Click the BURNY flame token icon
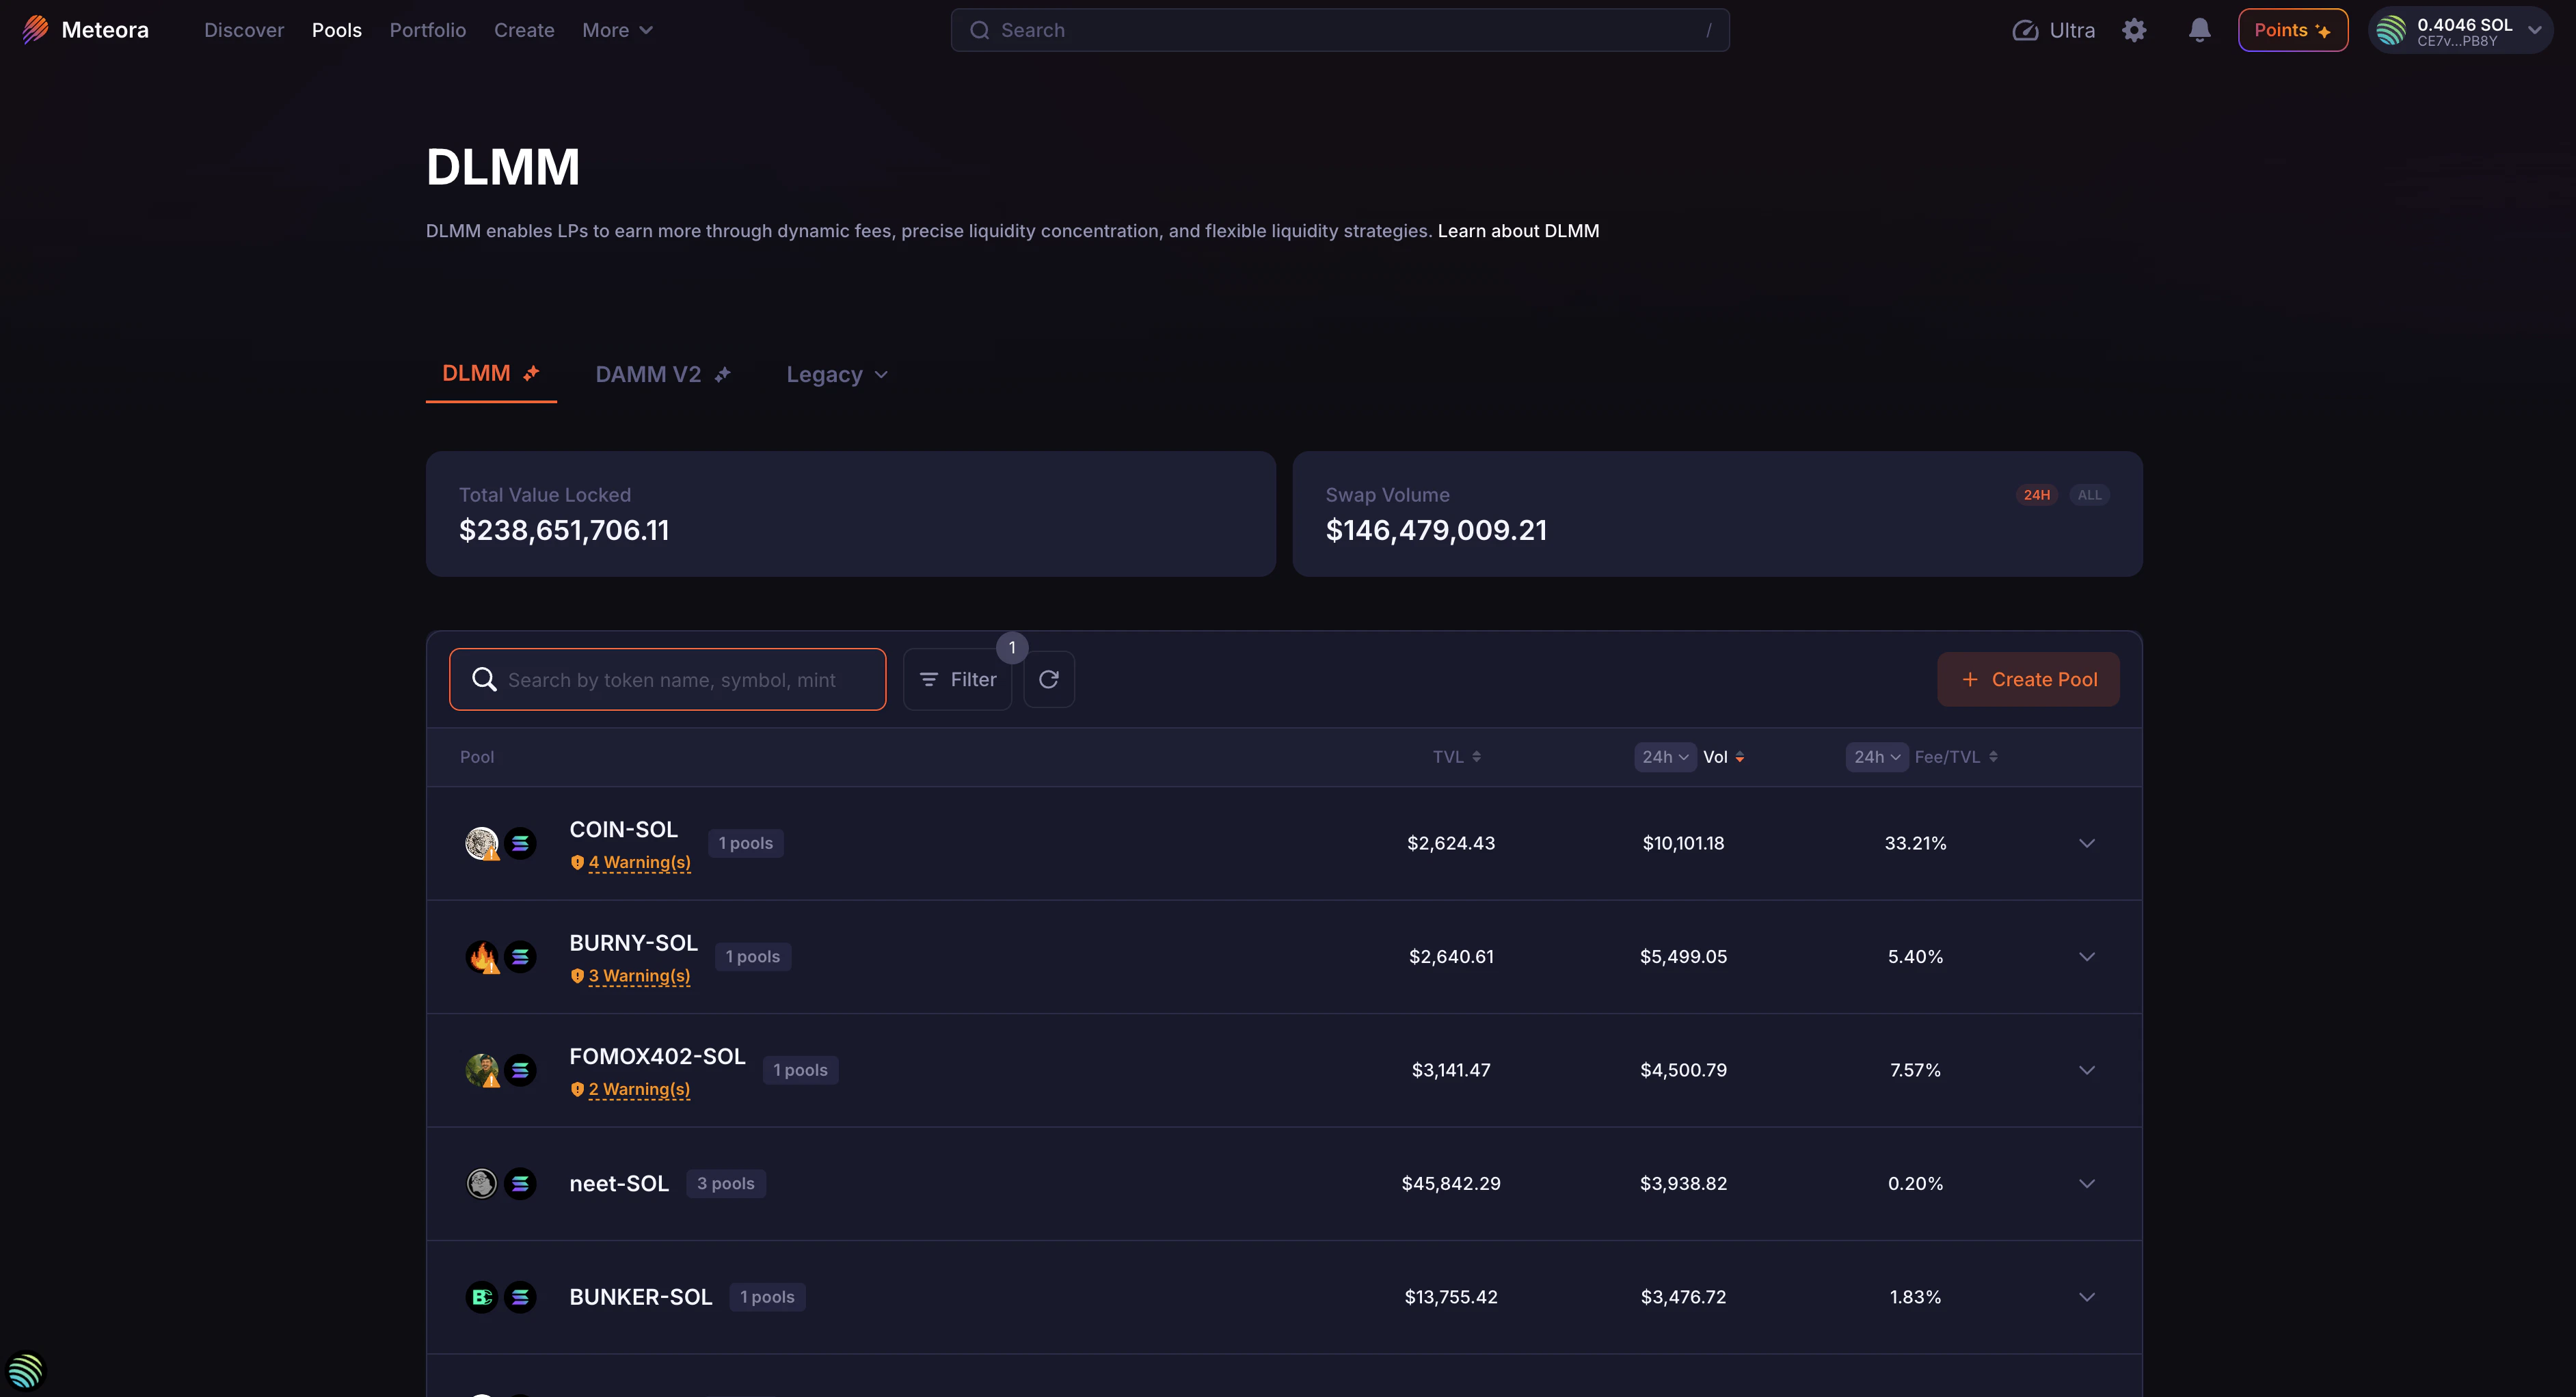 (x=482, y=957)
